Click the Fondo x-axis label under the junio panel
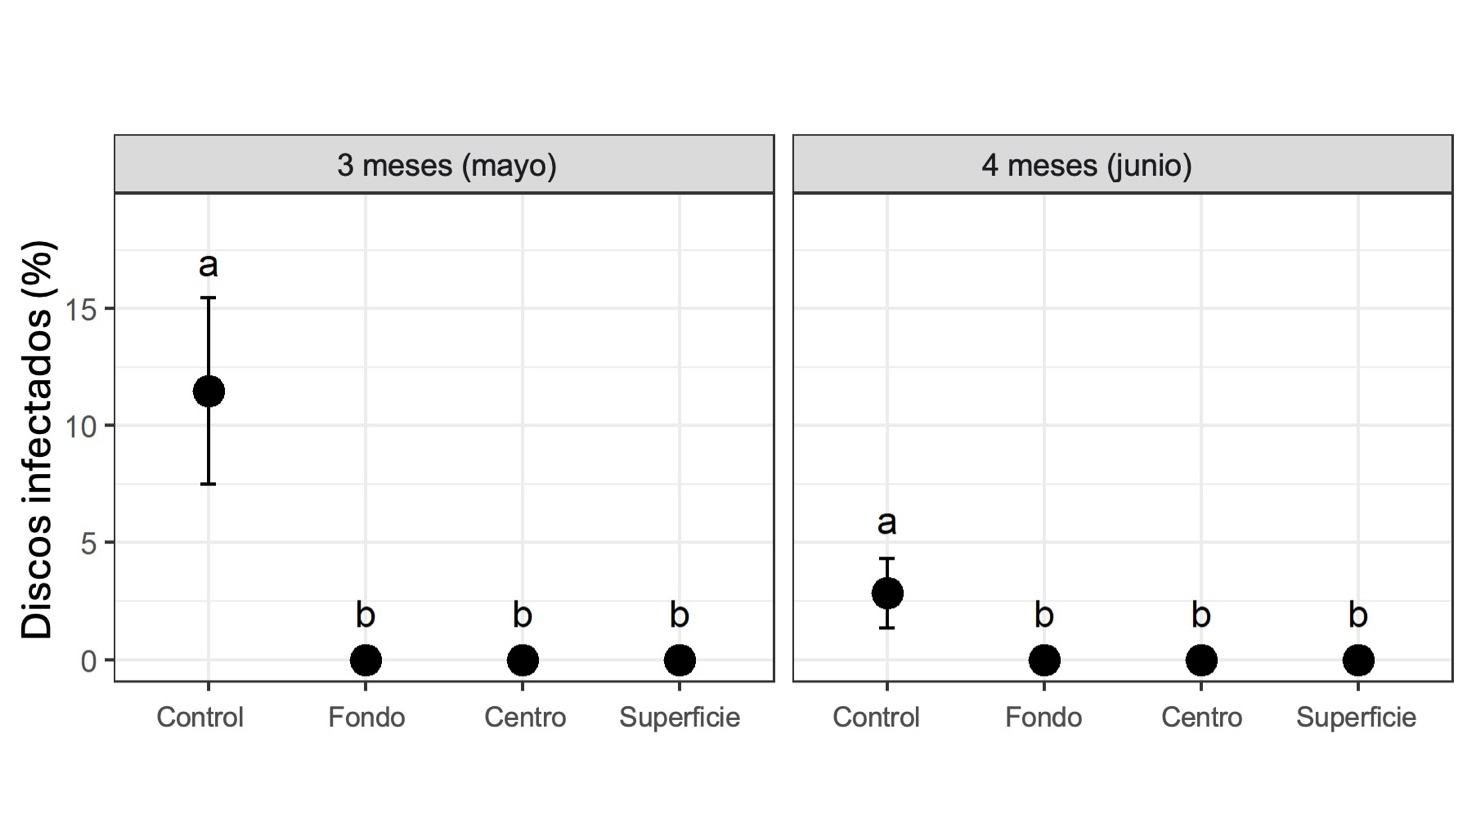The width and height of the screenshot is (1472, 828). 1043,718
